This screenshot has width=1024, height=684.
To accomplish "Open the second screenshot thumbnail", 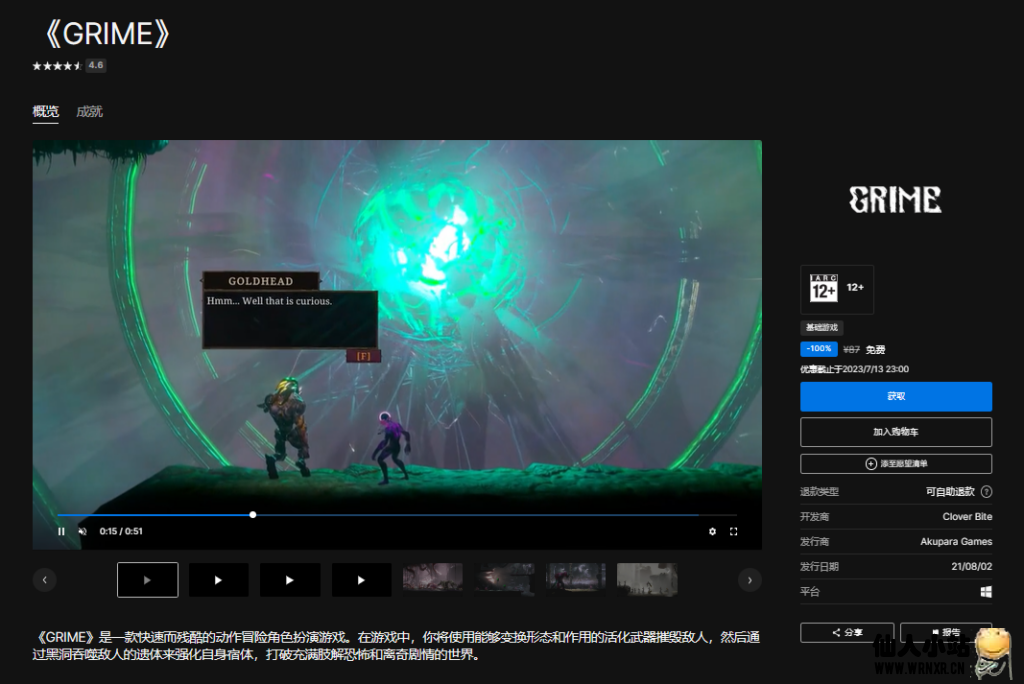I will click(x=504, y=579).
